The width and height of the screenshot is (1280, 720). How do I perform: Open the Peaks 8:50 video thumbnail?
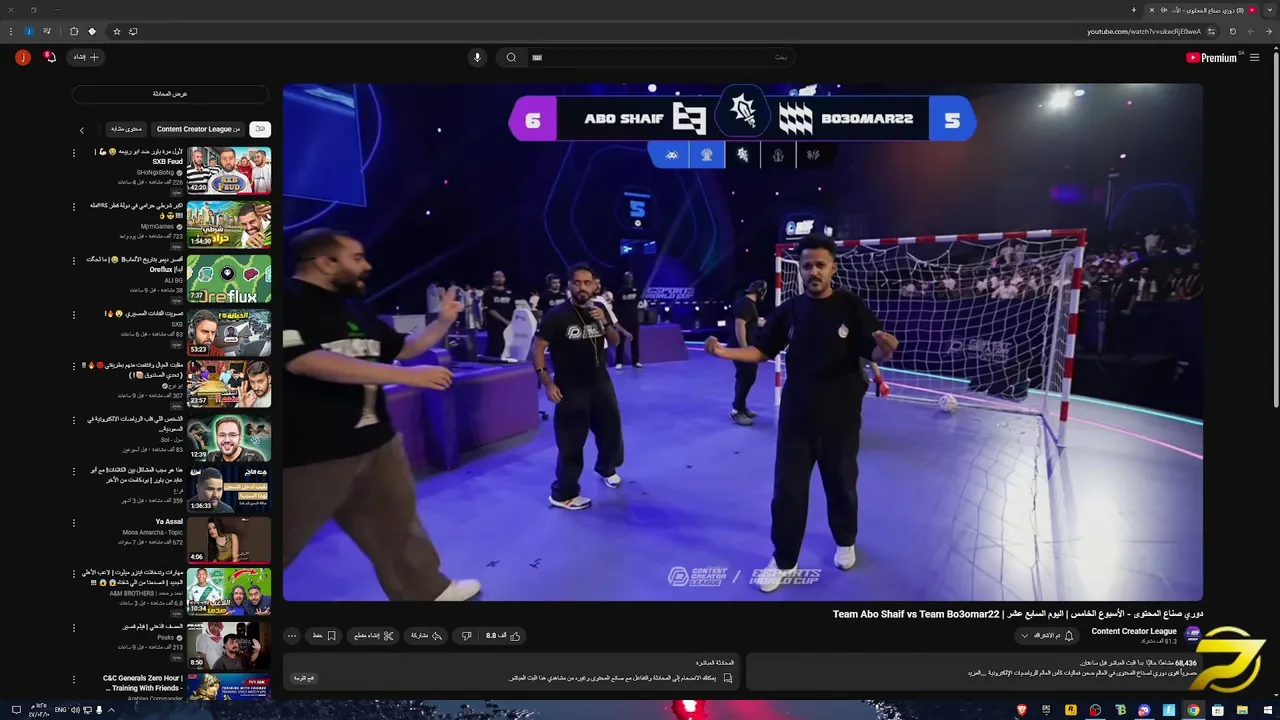229,645
